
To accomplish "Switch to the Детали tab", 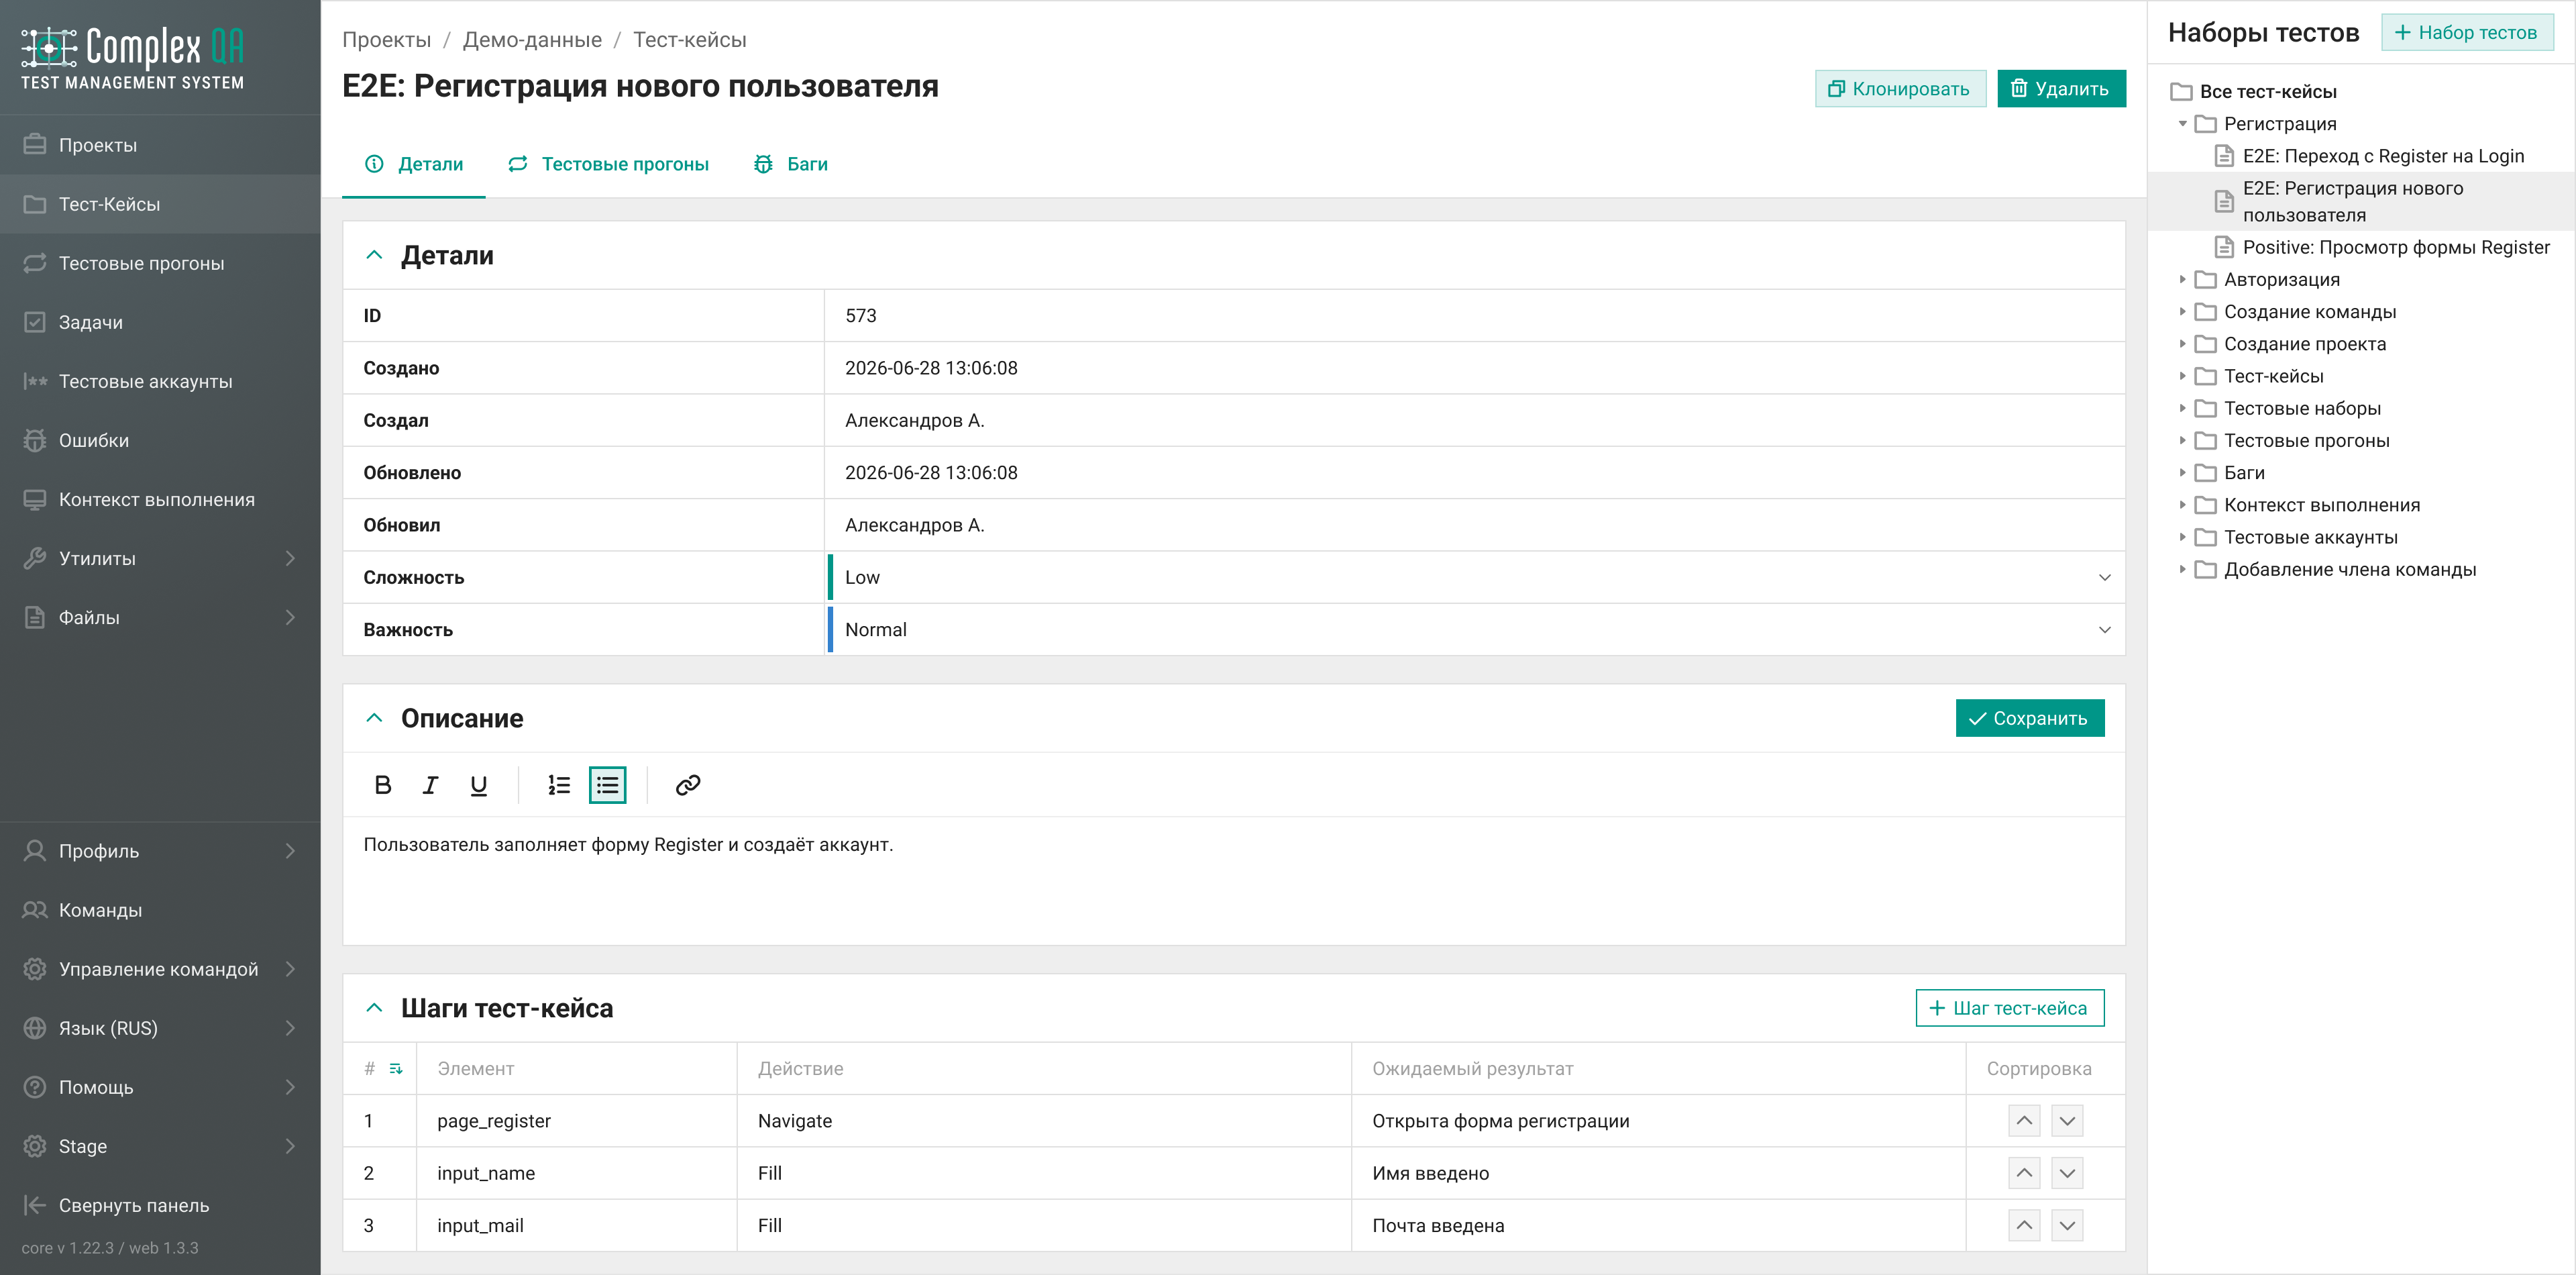I will 414,164.
